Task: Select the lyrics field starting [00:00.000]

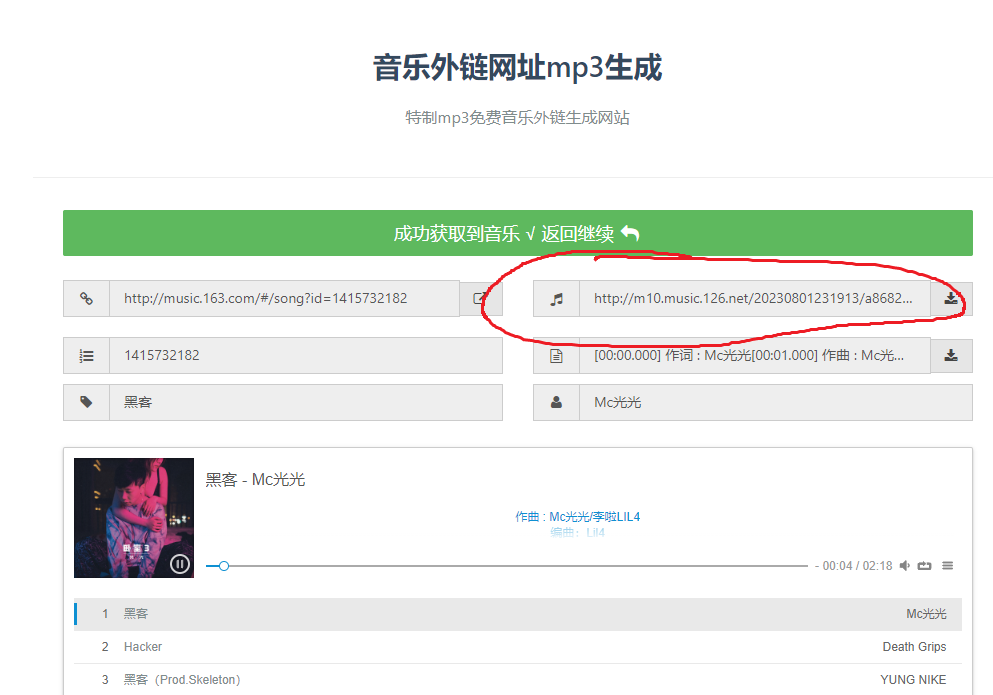Action: 754,355
